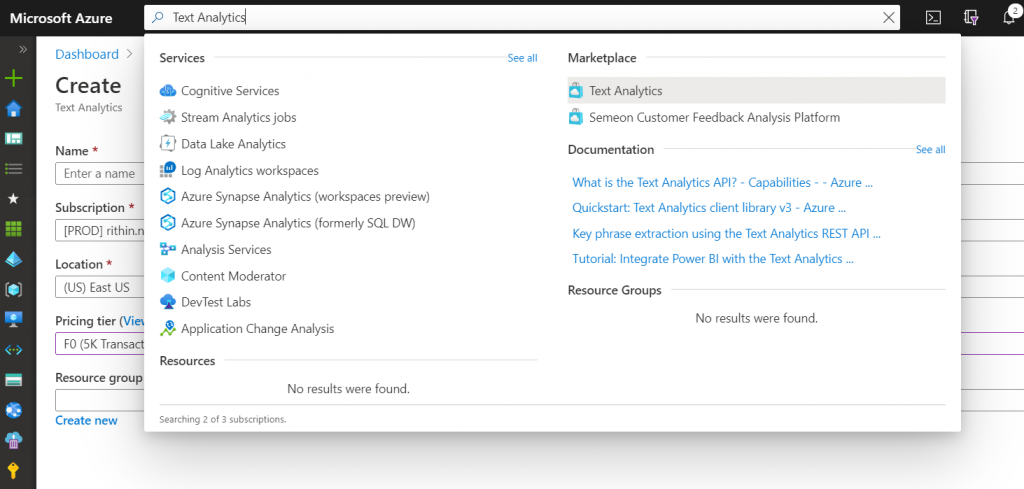
Task: Select Data Lake Analytics service
Action: point(233,144)
